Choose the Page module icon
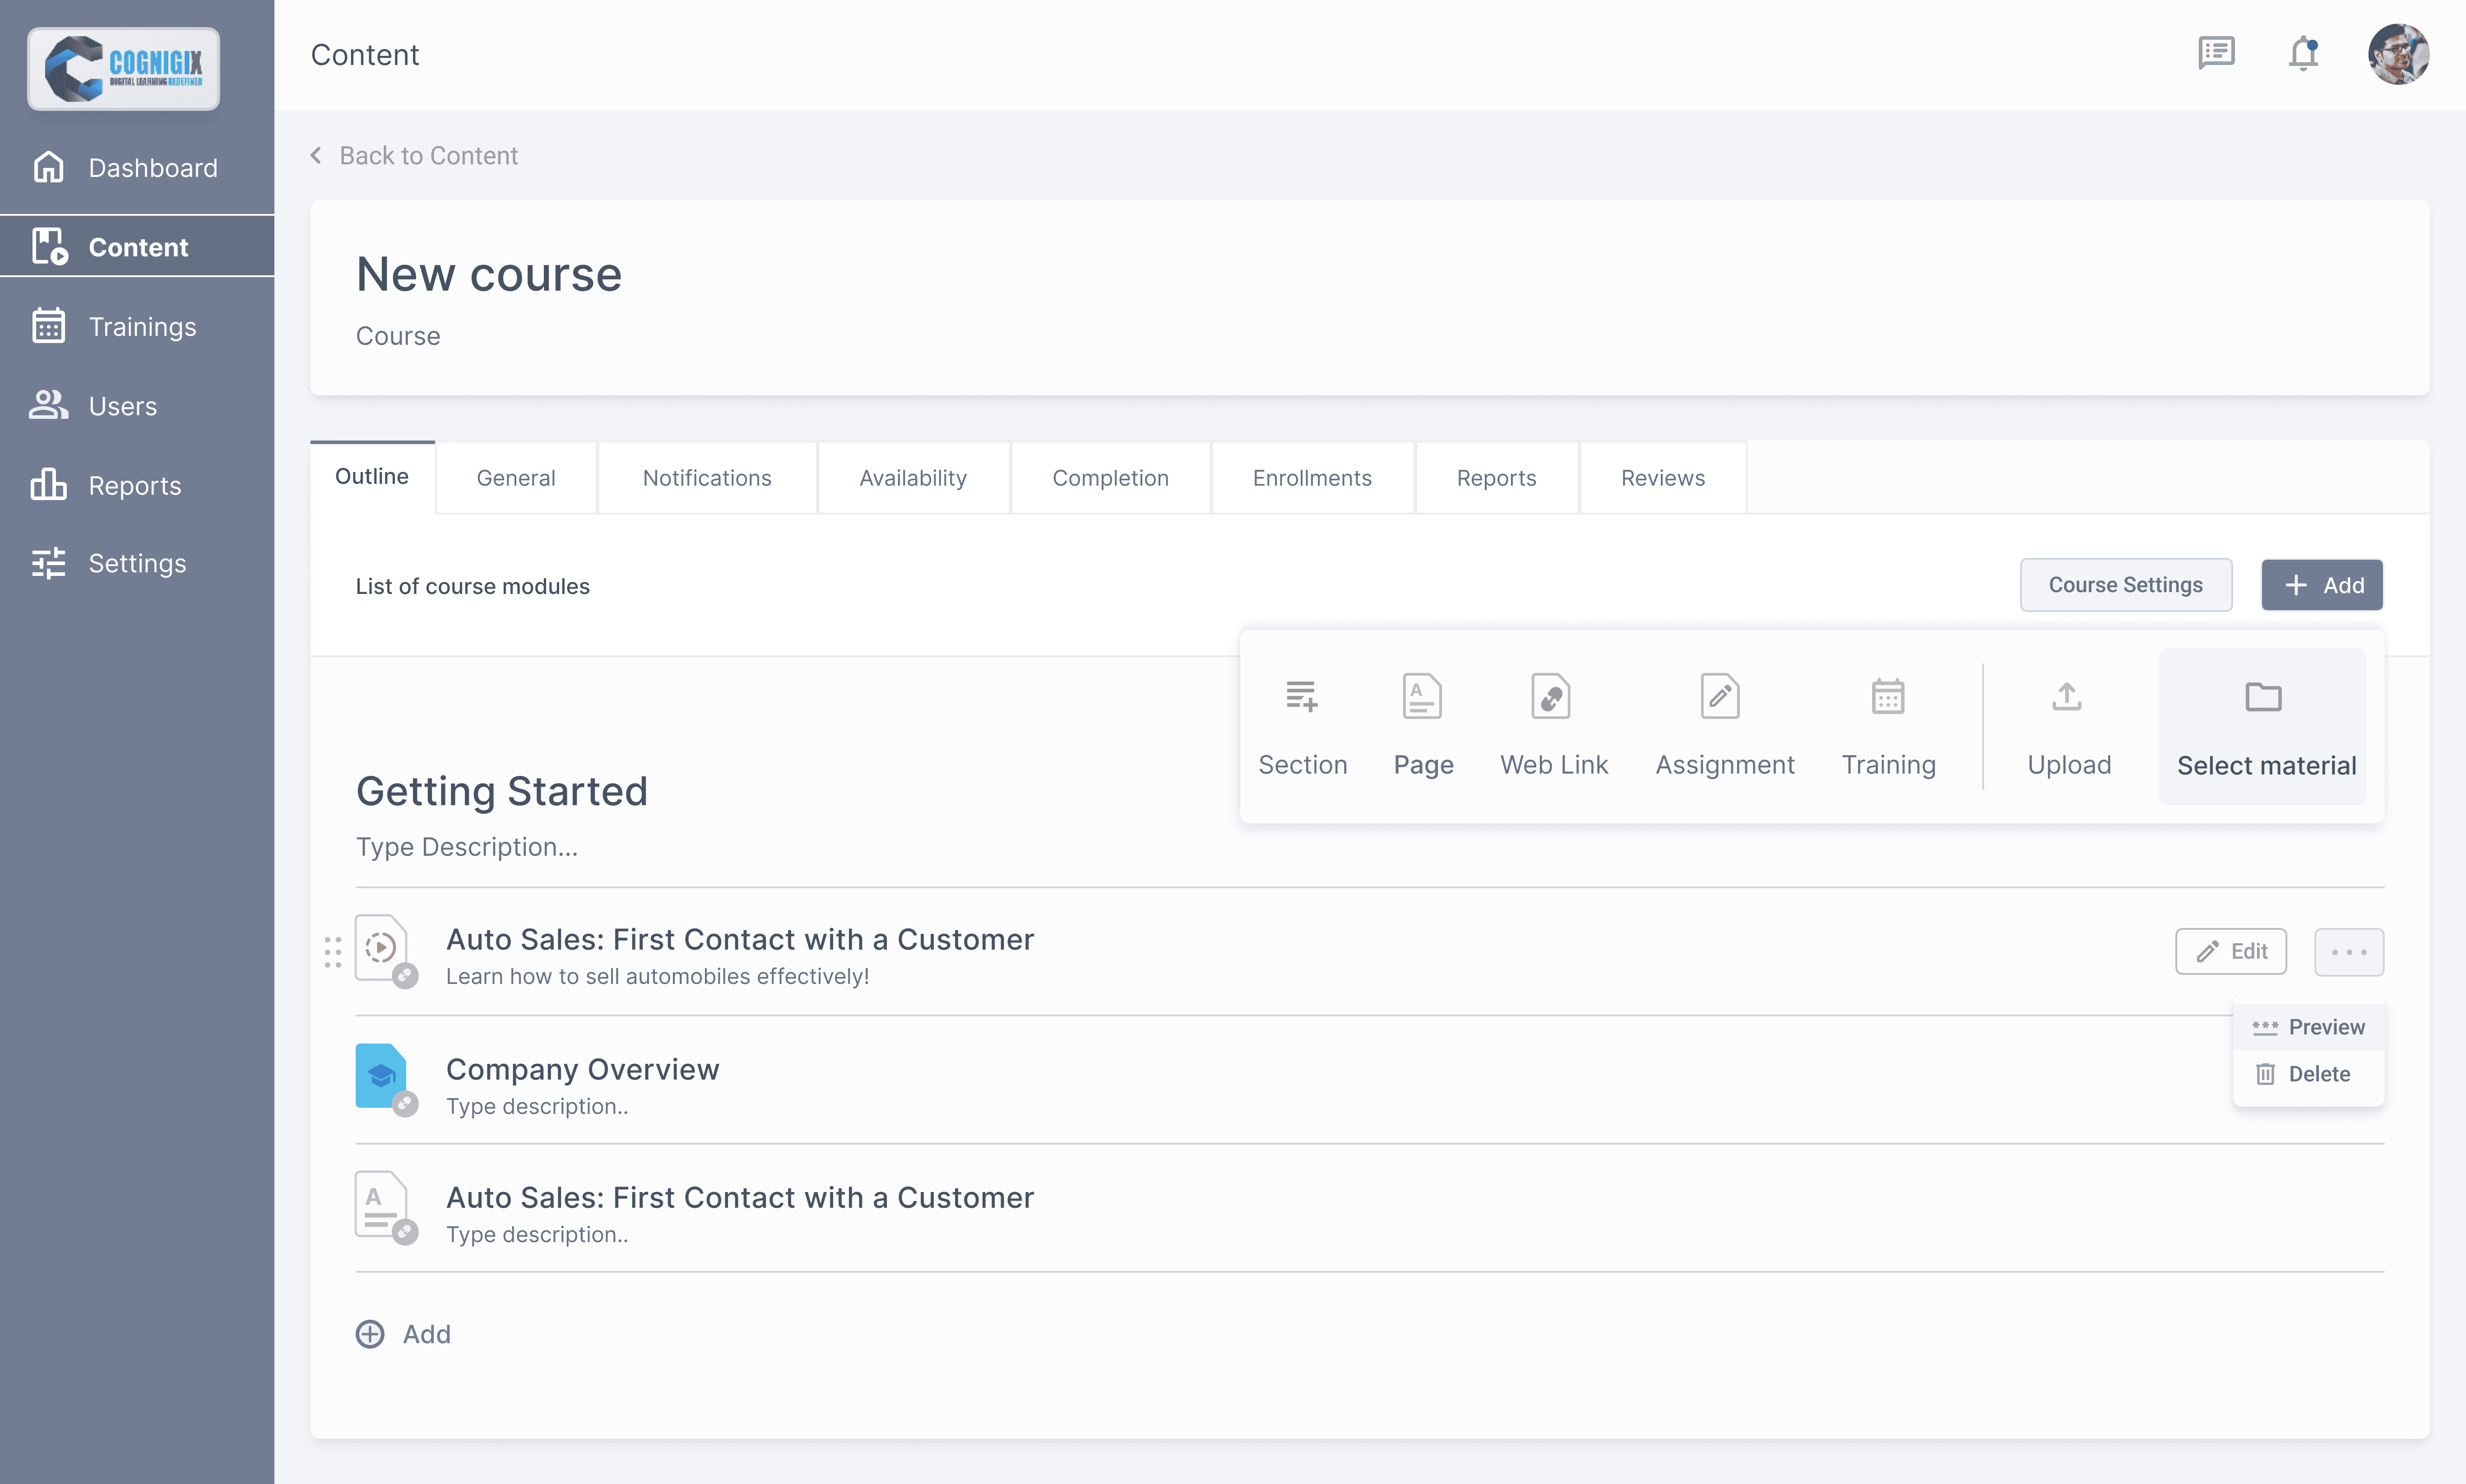The width and height of the screenshot is (2466, 1484). tap(1421, 697)
